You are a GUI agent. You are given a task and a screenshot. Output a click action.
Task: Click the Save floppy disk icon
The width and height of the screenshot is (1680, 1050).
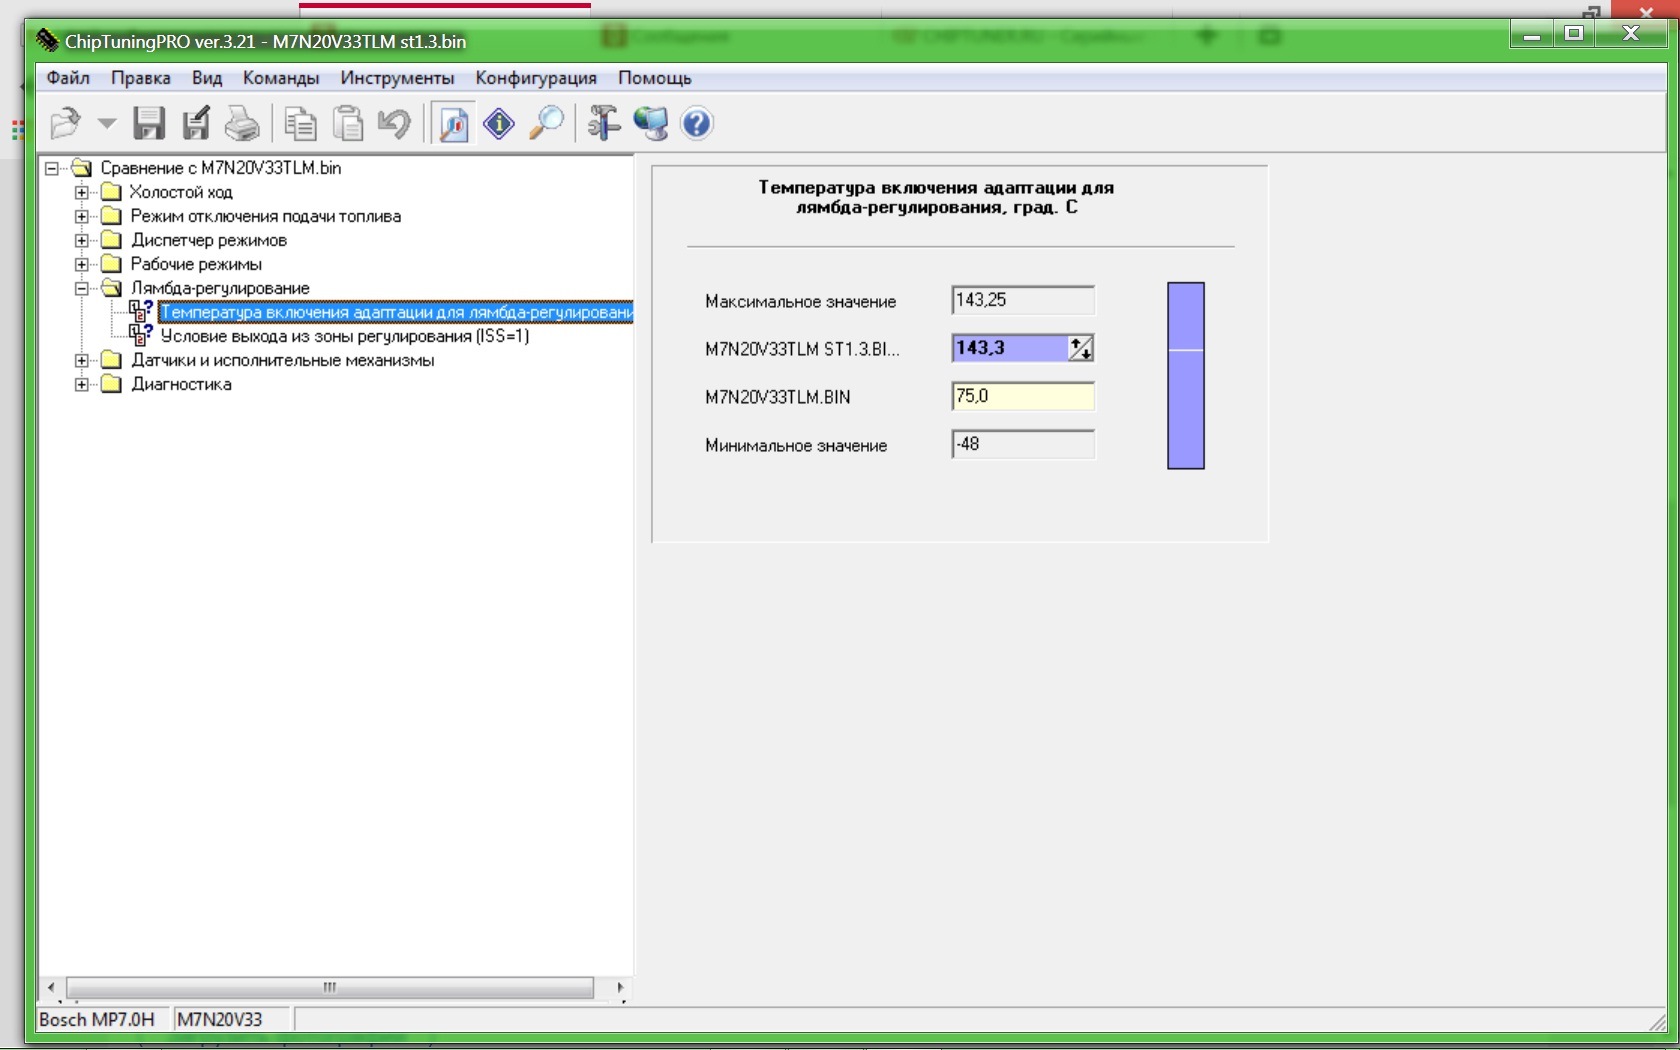pos(150,124)
